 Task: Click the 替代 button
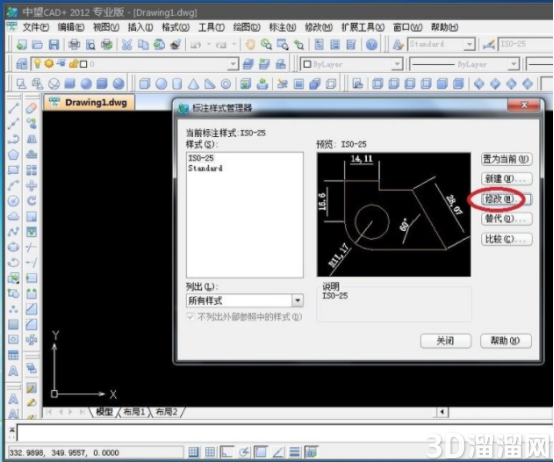pos(506,219)
